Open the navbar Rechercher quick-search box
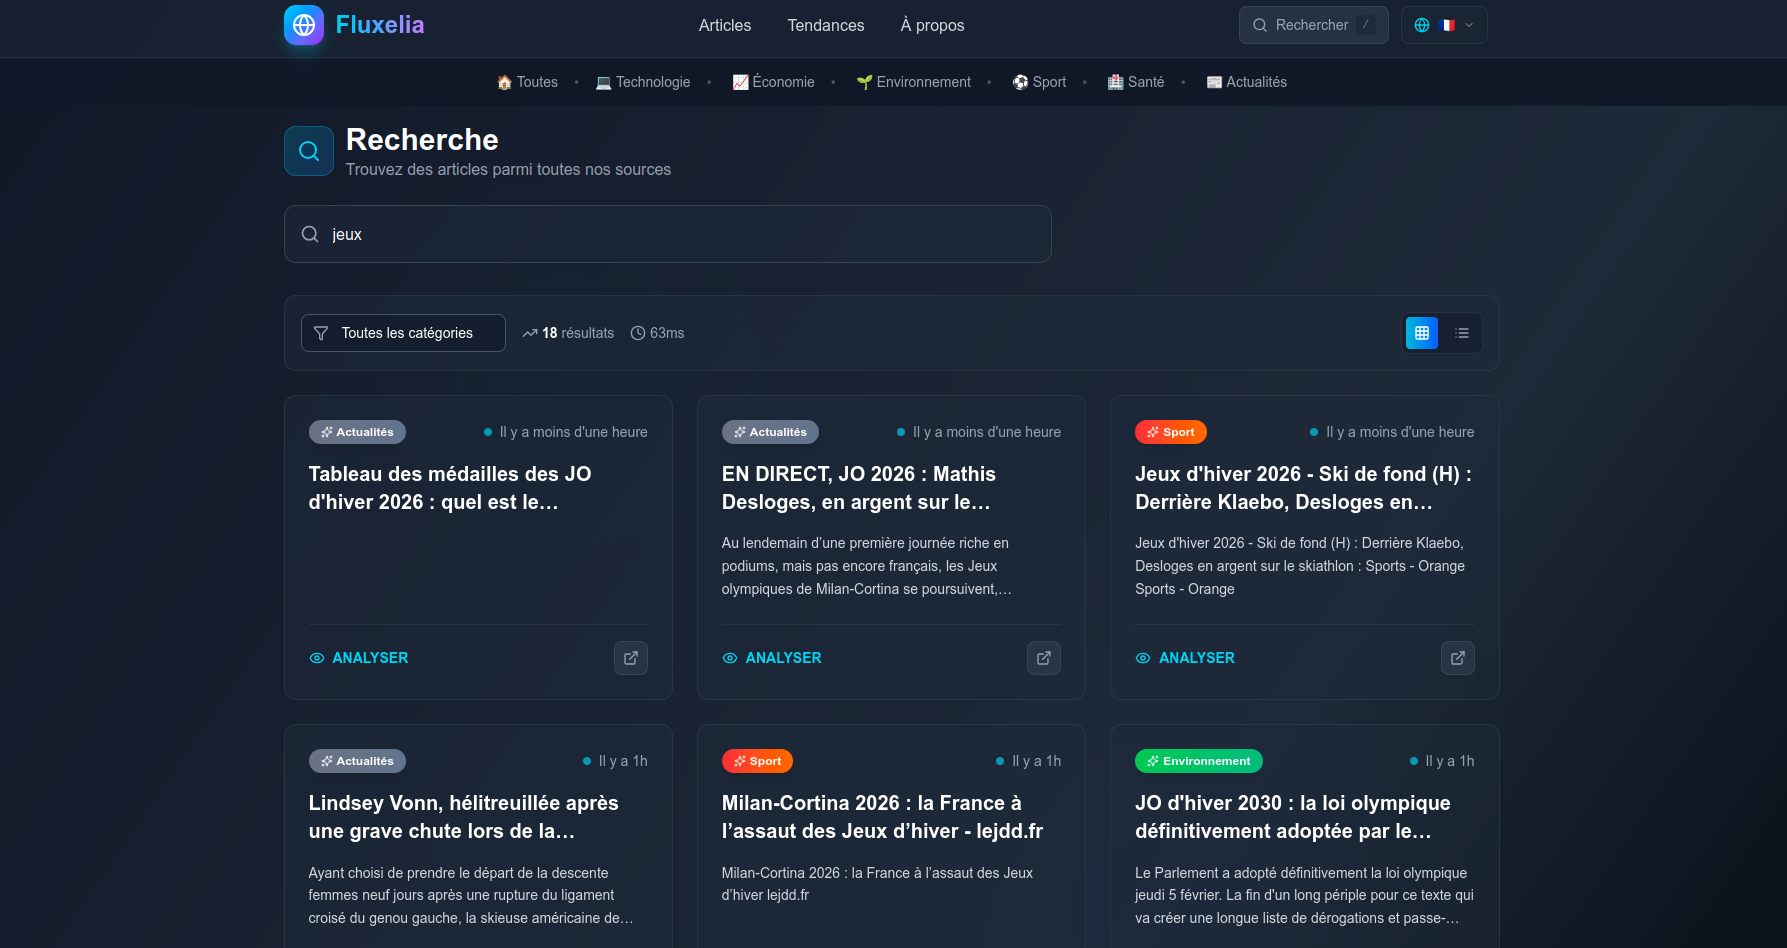This screenshot has height=948, width=1787. (1313, 24)
